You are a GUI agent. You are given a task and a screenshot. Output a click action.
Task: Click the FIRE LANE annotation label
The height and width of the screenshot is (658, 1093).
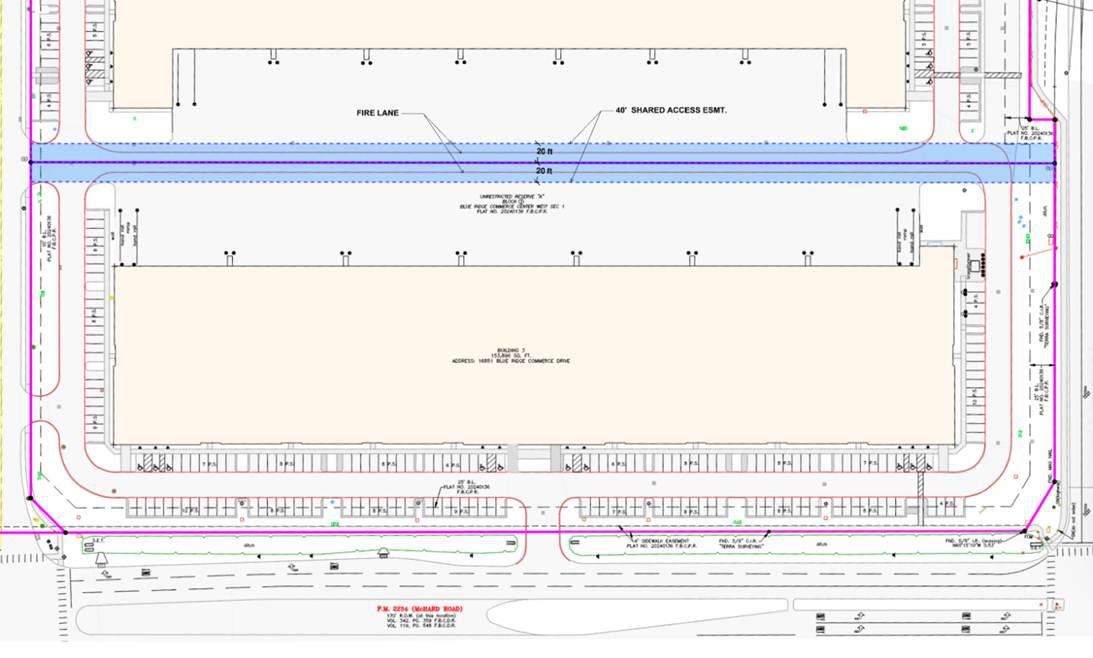tap(377, 113)
